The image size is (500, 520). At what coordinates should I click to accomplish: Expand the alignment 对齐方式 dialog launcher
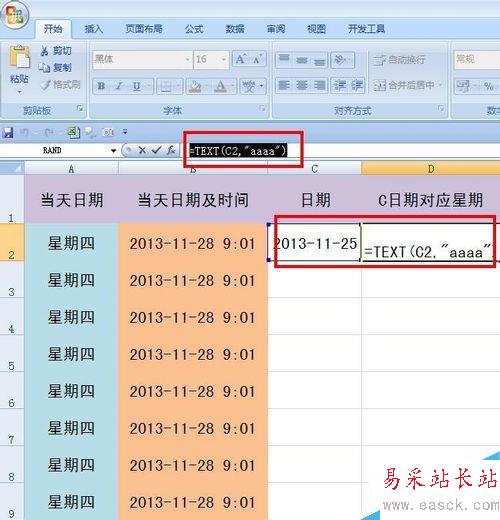tap(441, 108)
